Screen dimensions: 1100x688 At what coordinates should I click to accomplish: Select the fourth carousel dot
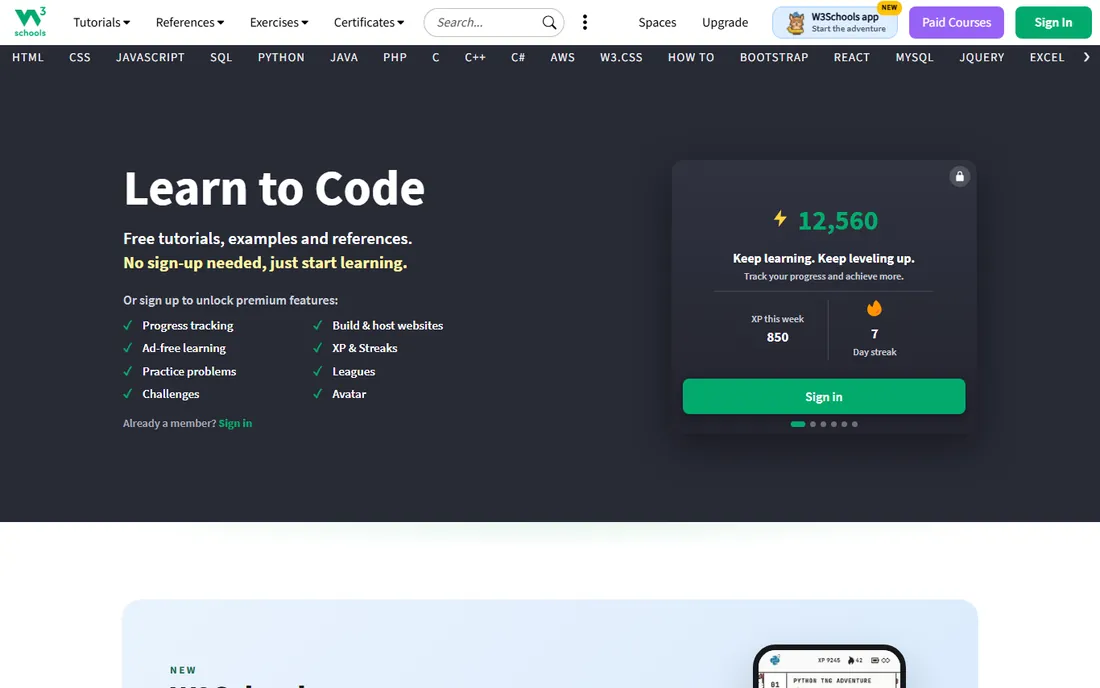[834, 424]
